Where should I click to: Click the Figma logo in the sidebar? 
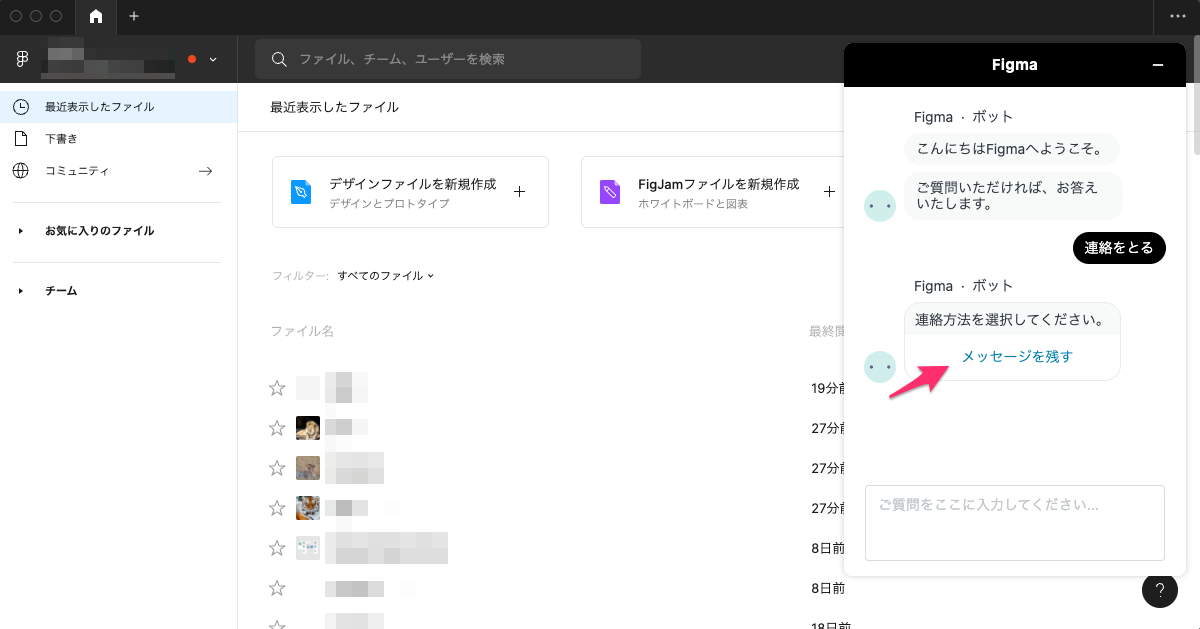pos(21,58)
